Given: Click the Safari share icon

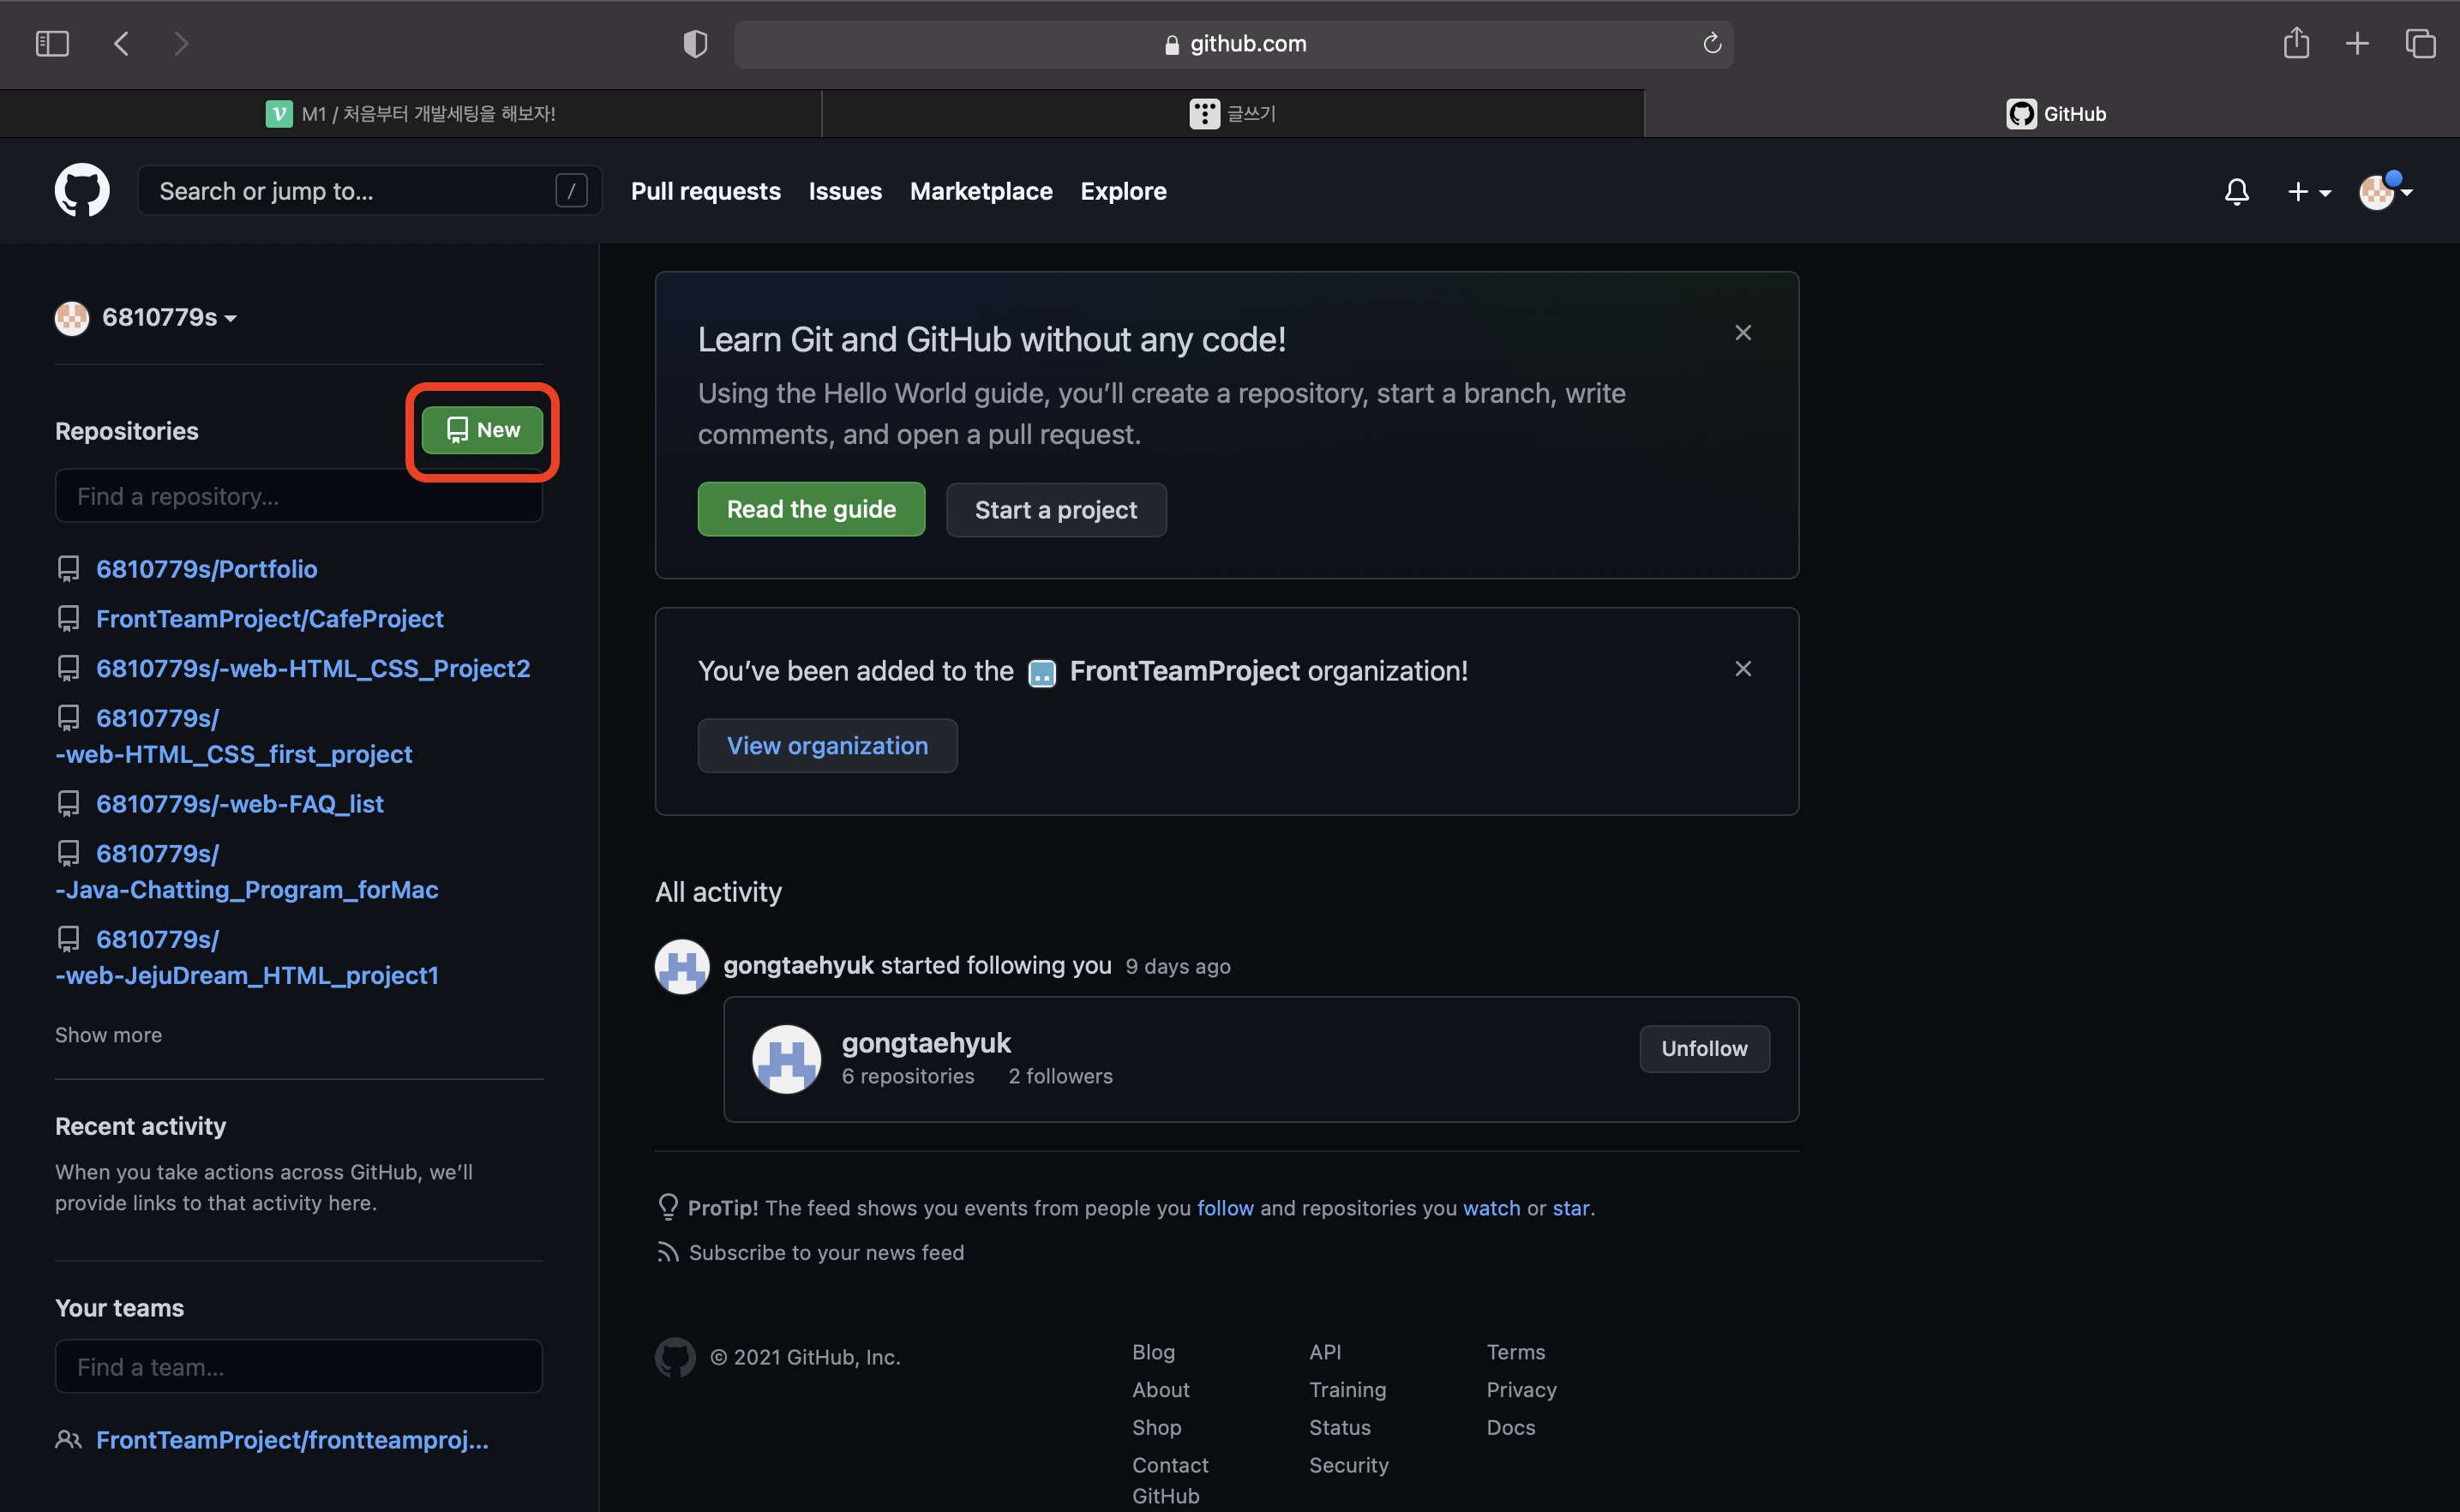Looking at the screenshot, I should click(2296, 44).
